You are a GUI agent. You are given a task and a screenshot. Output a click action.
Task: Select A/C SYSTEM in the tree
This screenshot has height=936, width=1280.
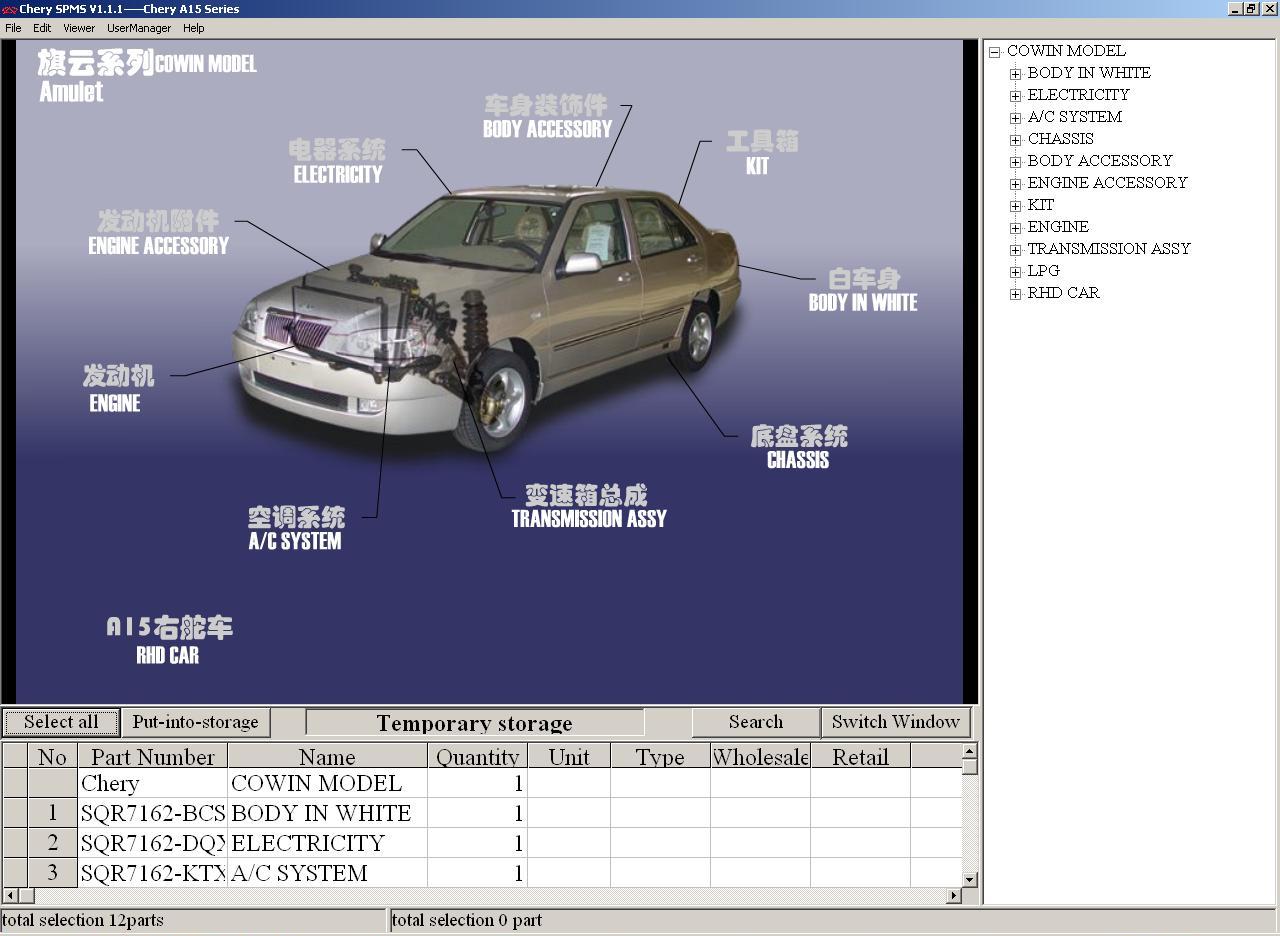1075,117
